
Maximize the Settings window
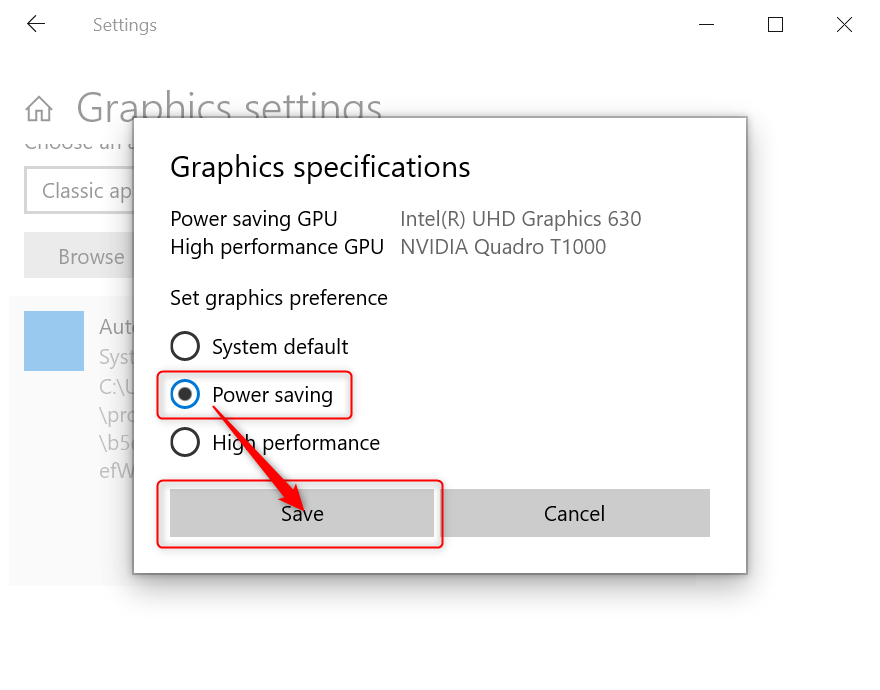tap(774, 24)
